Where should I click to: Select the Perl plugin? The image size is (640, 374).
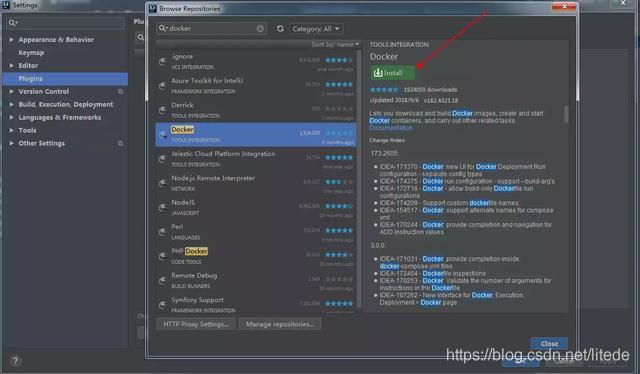256,232
